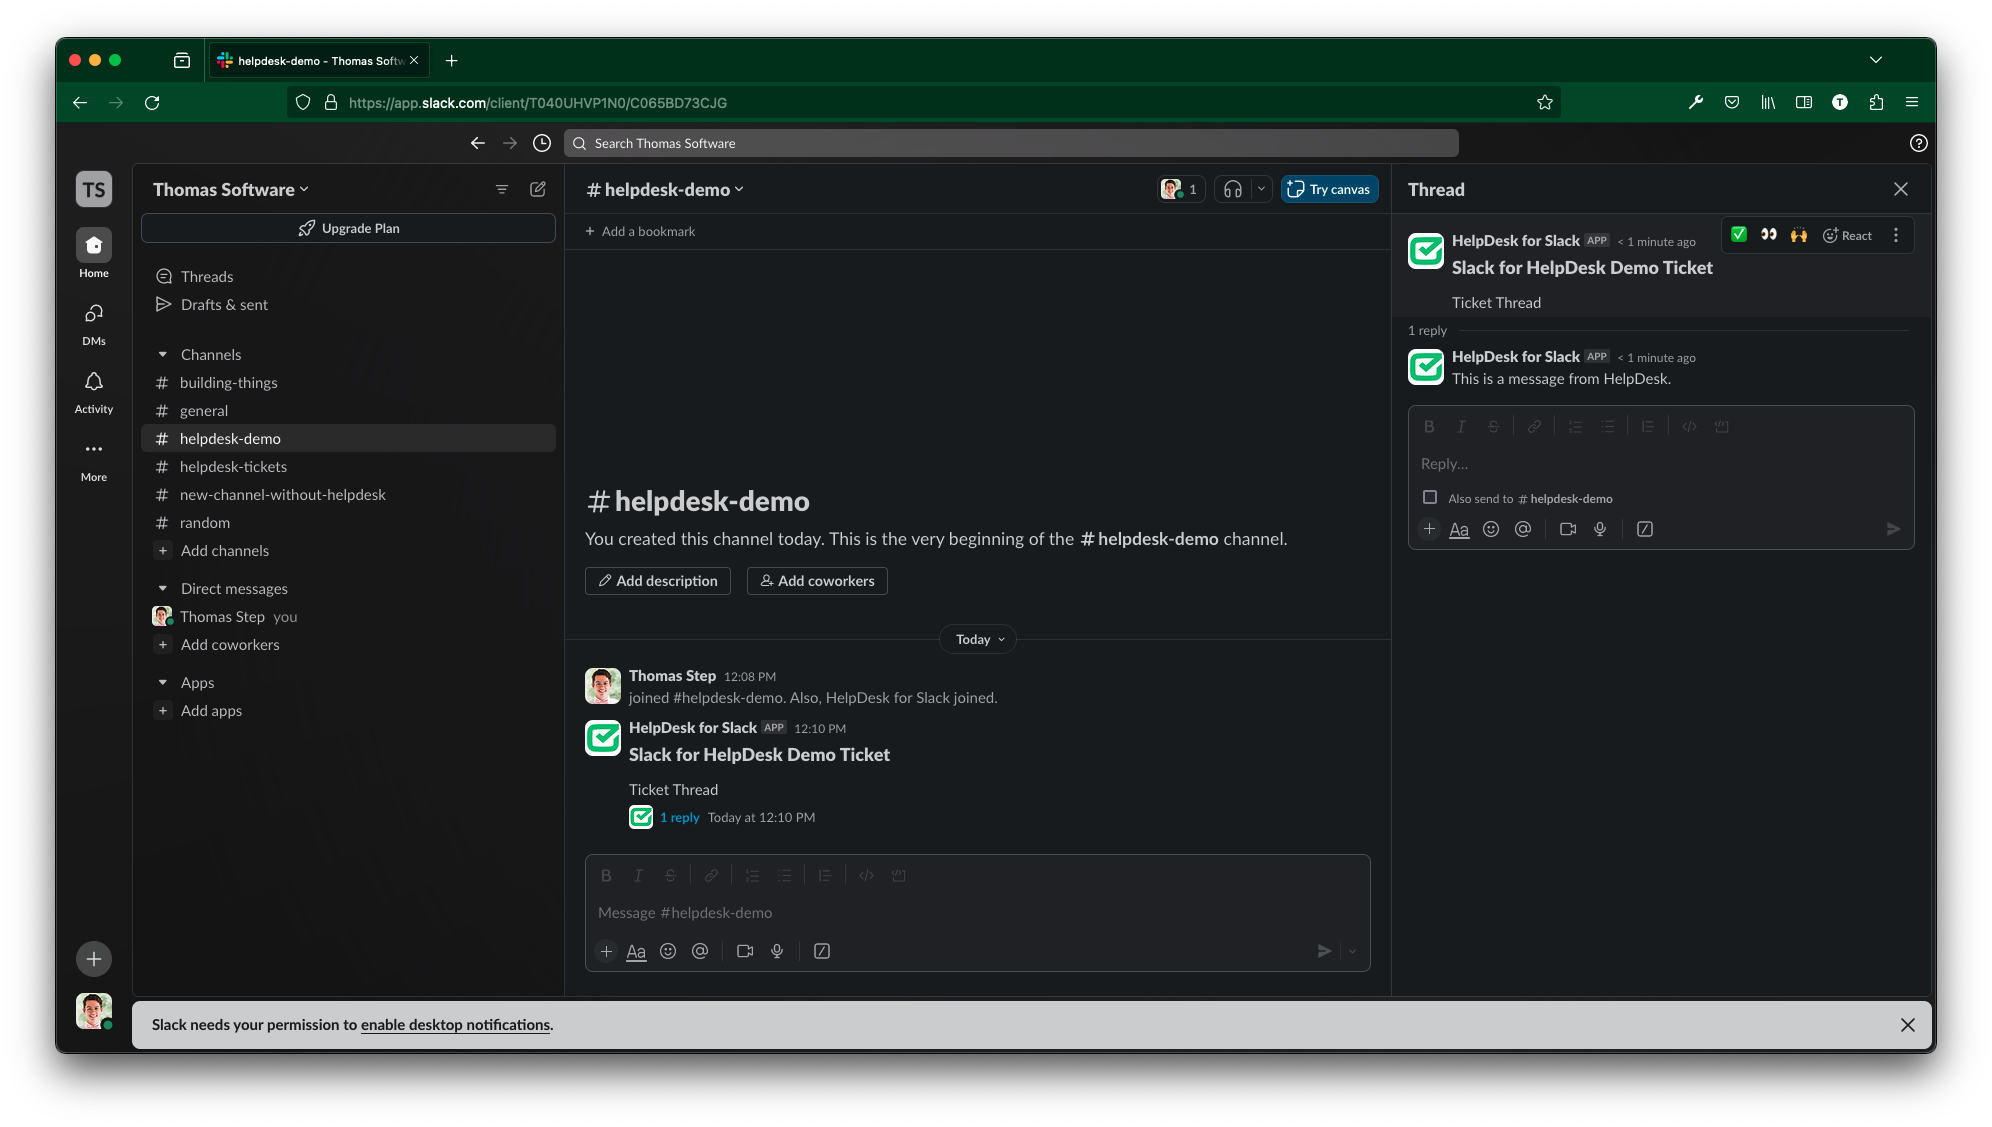Toggle strikethrough in thread reply toolbar
1992x1127 pixels.
[1493, 426]
